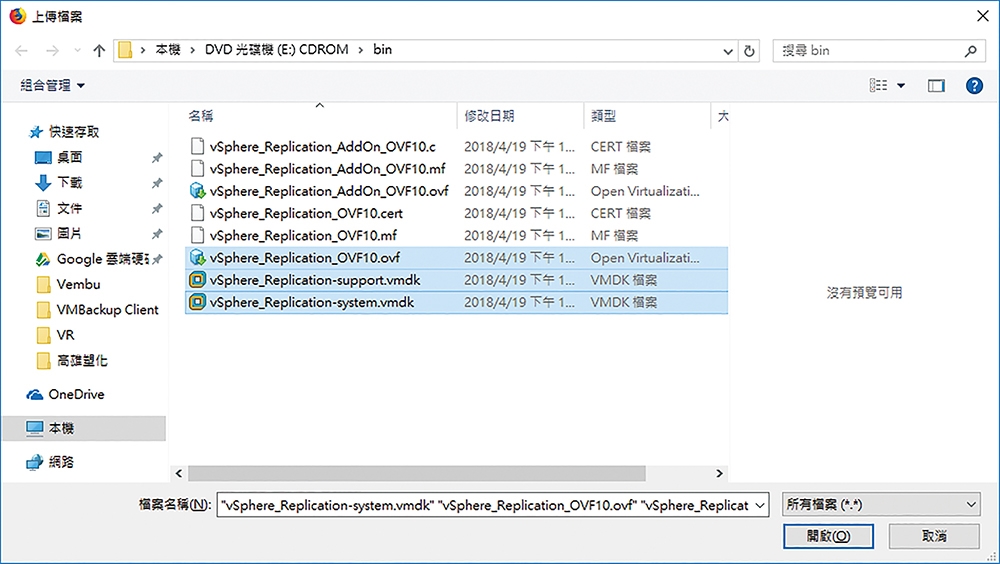1000x564 pixels.
Task: Select vSphere_Replication_OVF10.mf file
Action: pyautogui.click(x=303, y=236)
